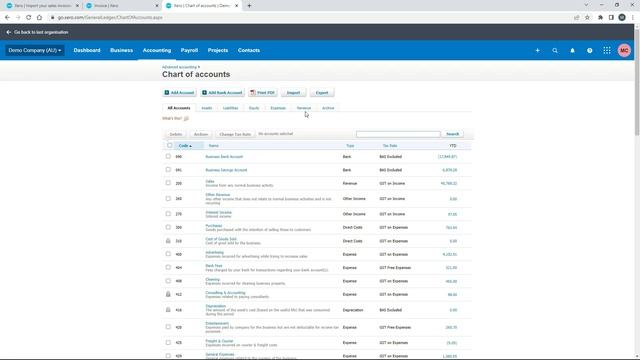The image size is (640, 360).
Task: Open the Business menu
Action: pos(122,51)
